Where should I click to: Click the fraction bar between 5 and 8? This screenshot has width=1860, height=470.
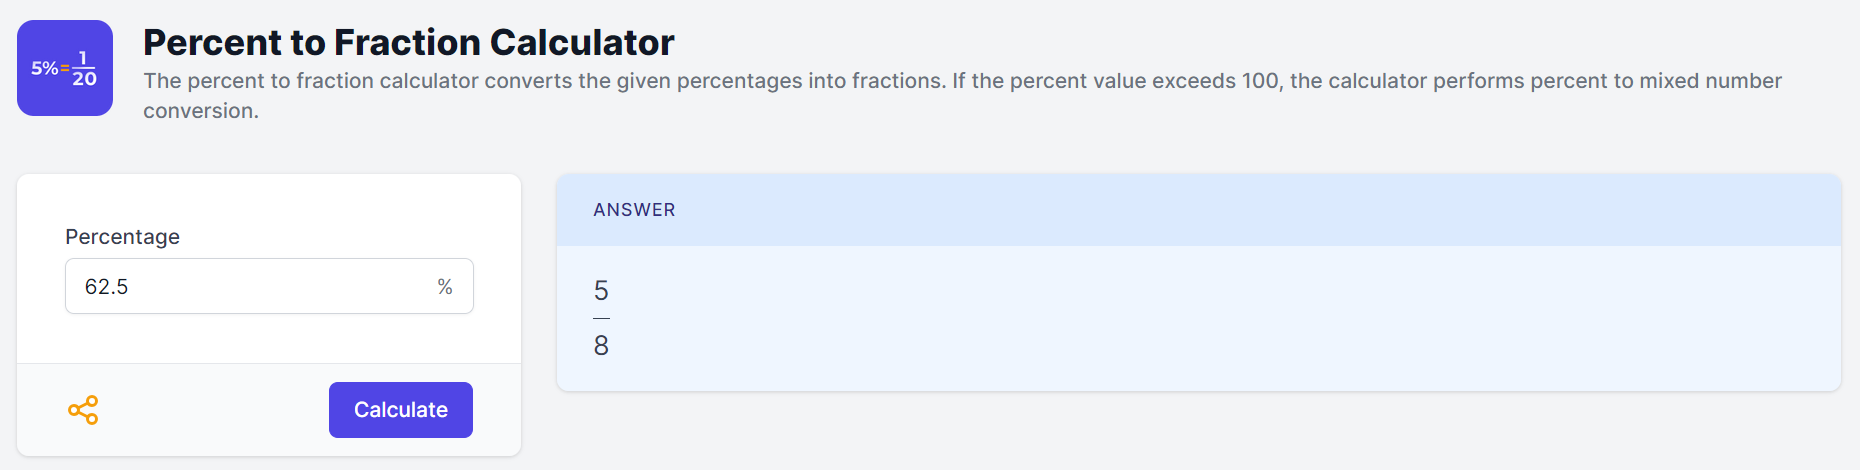[x=601, y=318]
